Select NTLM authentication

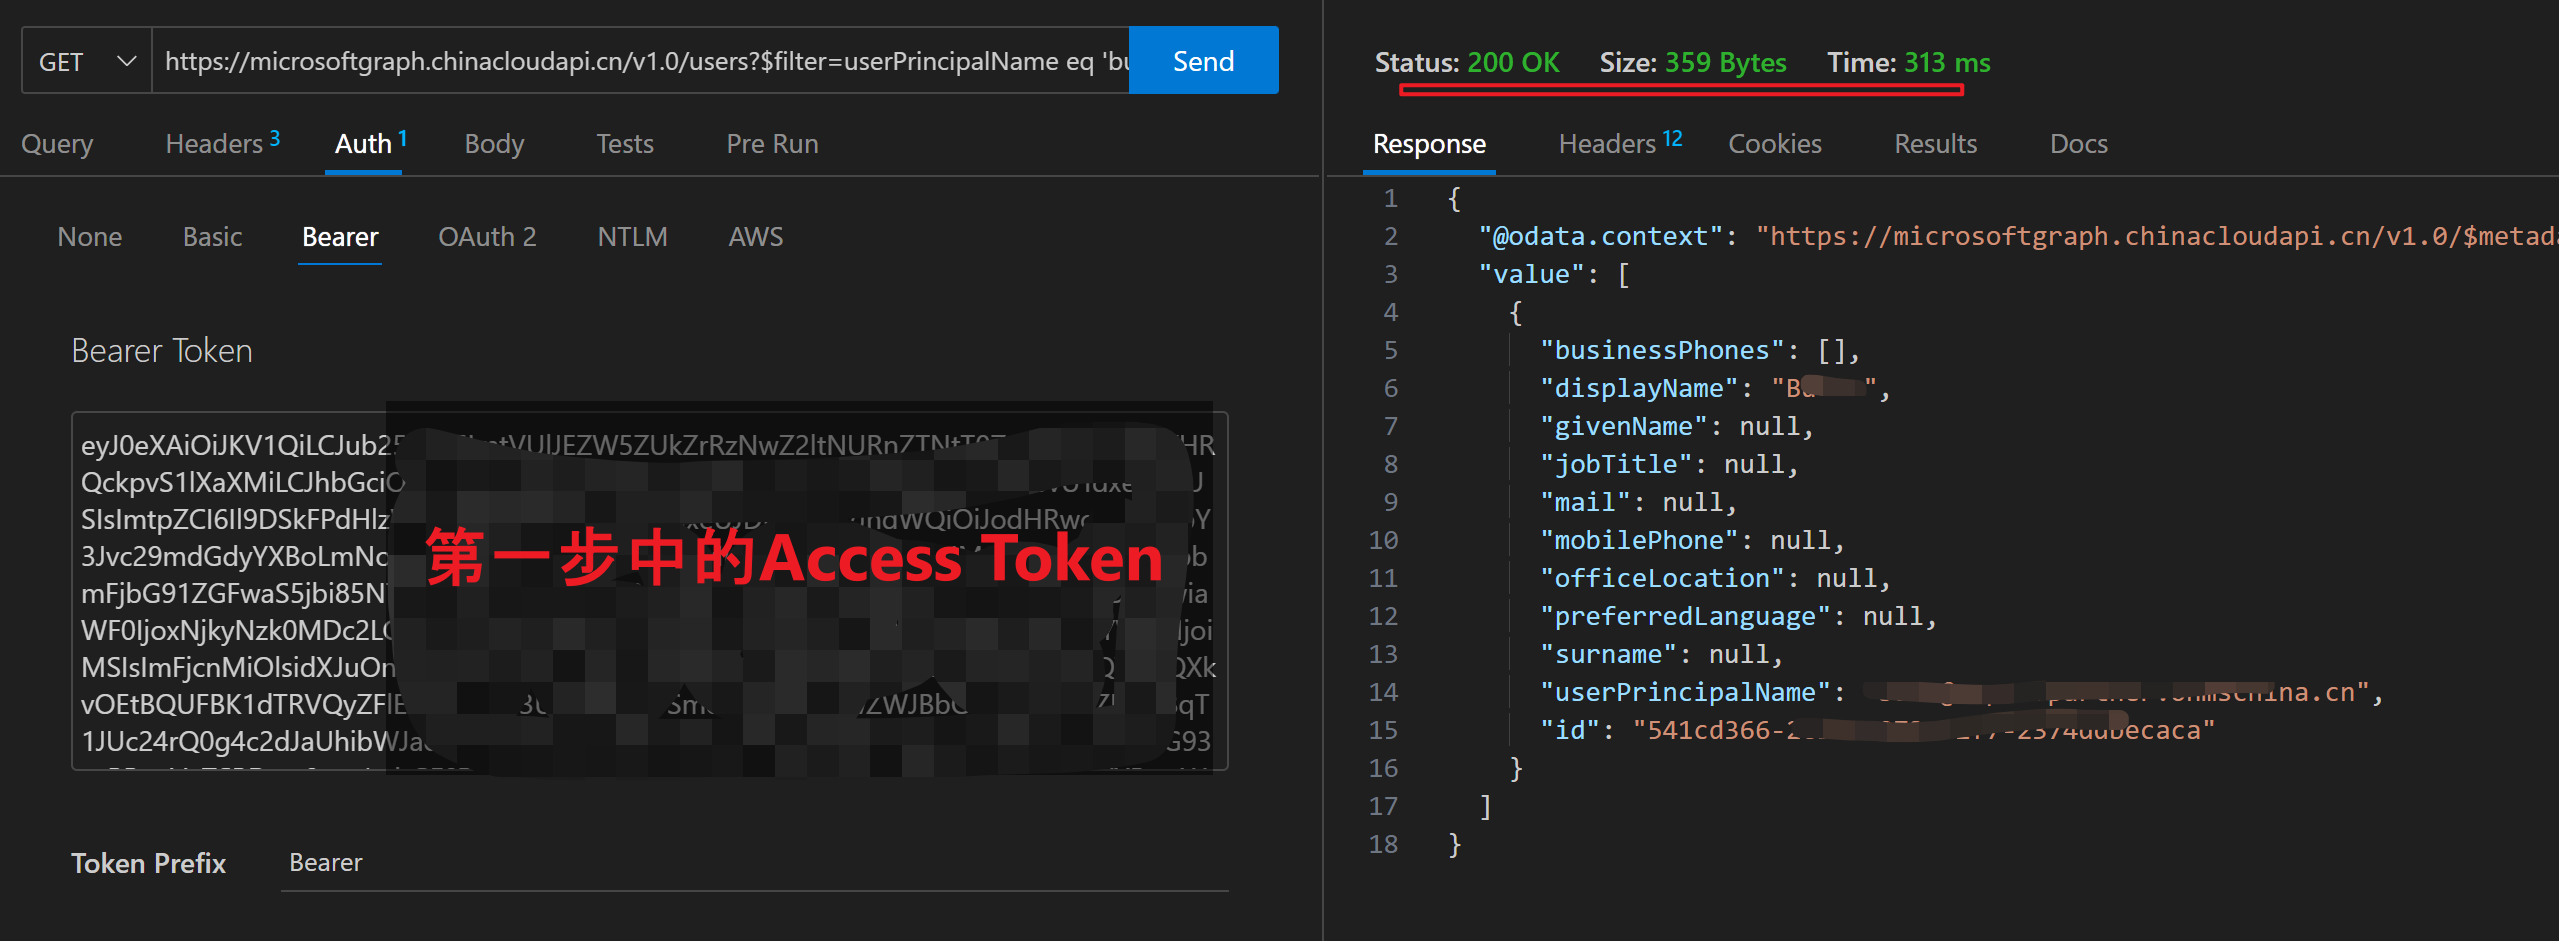pos(632,237)
